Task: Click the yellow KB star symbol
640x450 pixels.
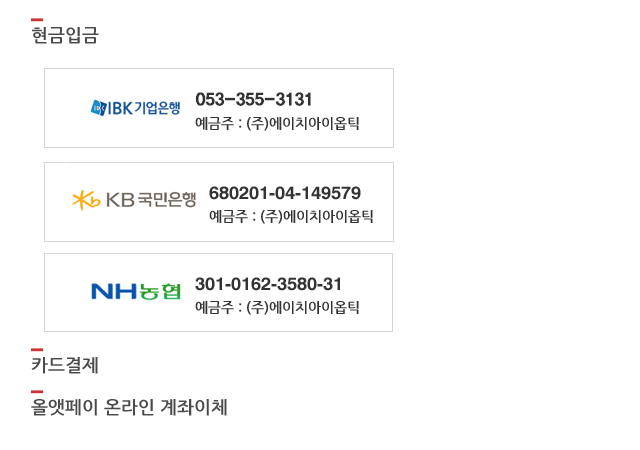Action: click(86, 200)
